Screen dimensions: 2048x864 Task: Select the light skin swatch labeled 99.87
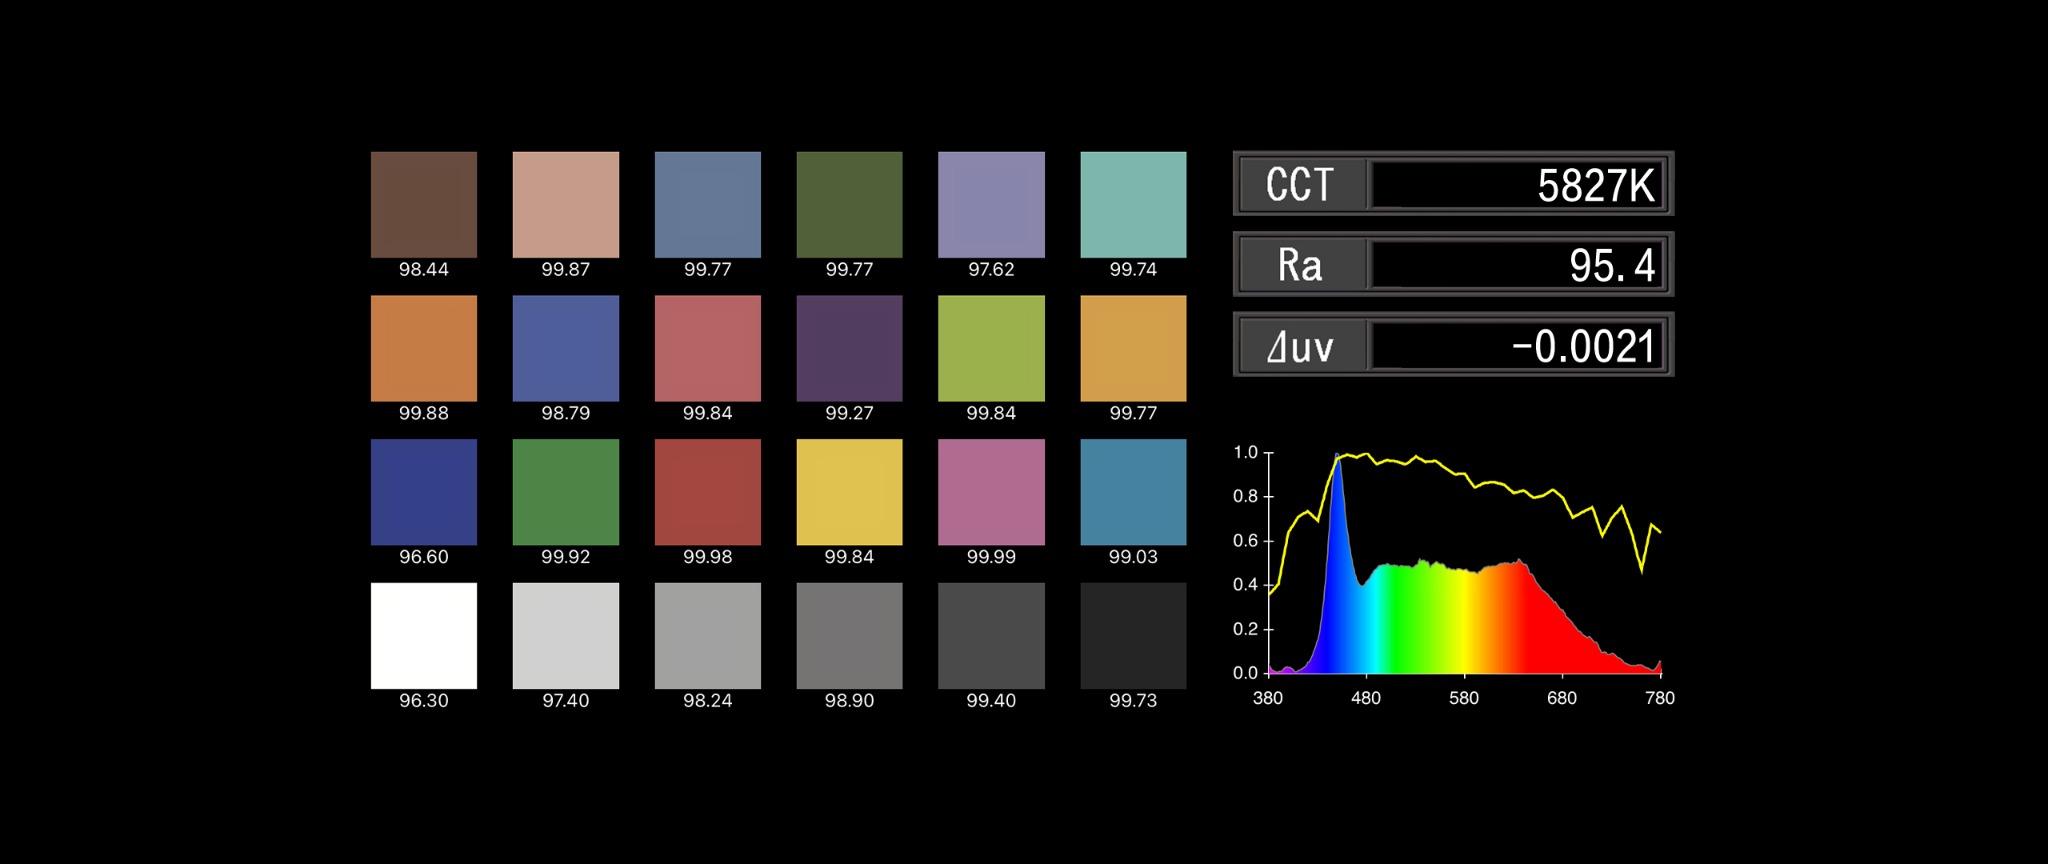point(565,205)
